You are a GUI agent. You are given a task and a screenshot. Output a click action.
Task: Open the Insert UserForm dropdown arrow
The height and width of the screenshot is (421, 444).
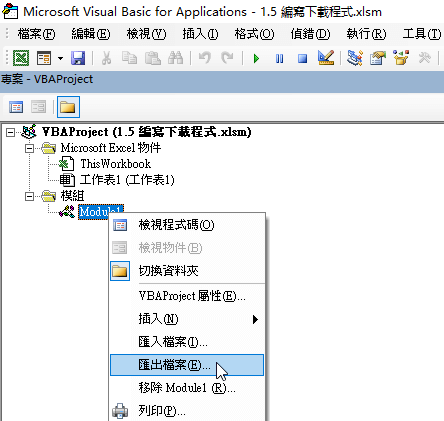pos(60,59)
